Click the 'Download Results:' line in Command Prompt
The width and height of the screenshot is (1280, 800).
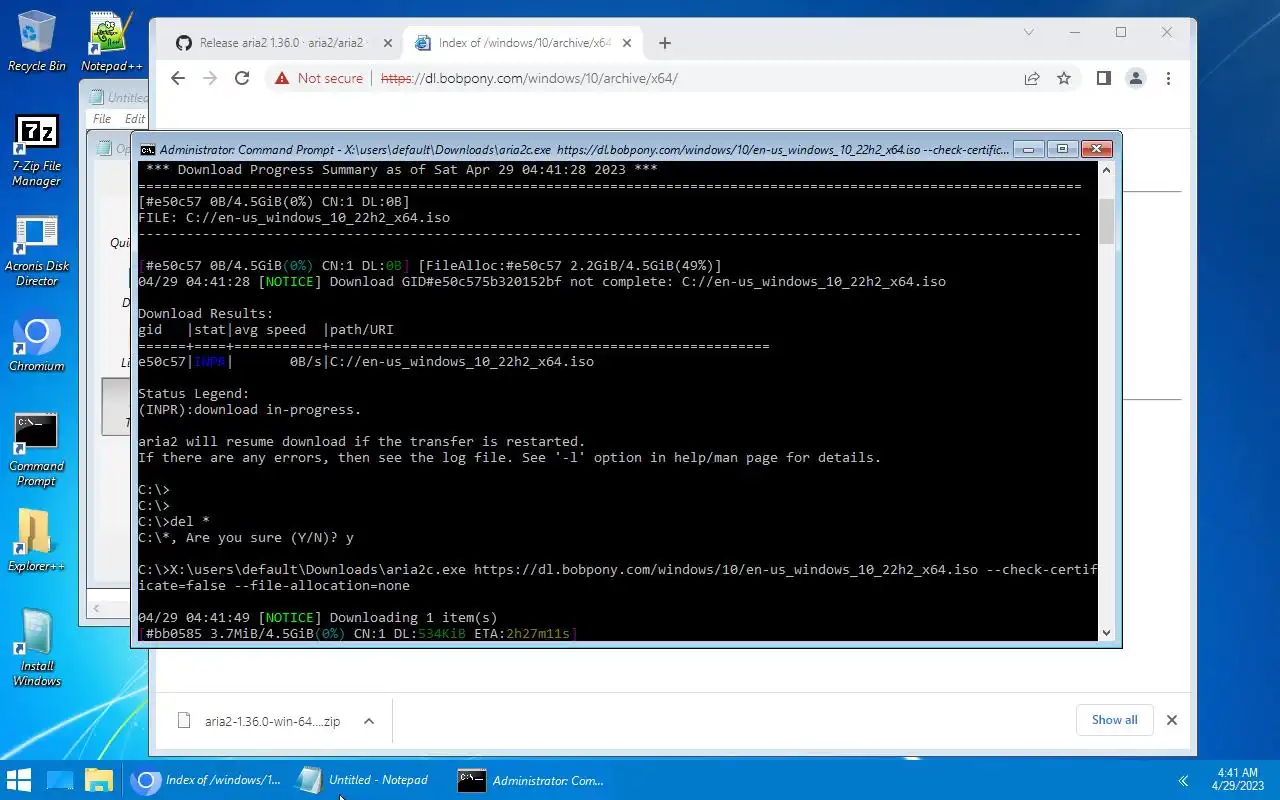[x=205, y=313]
